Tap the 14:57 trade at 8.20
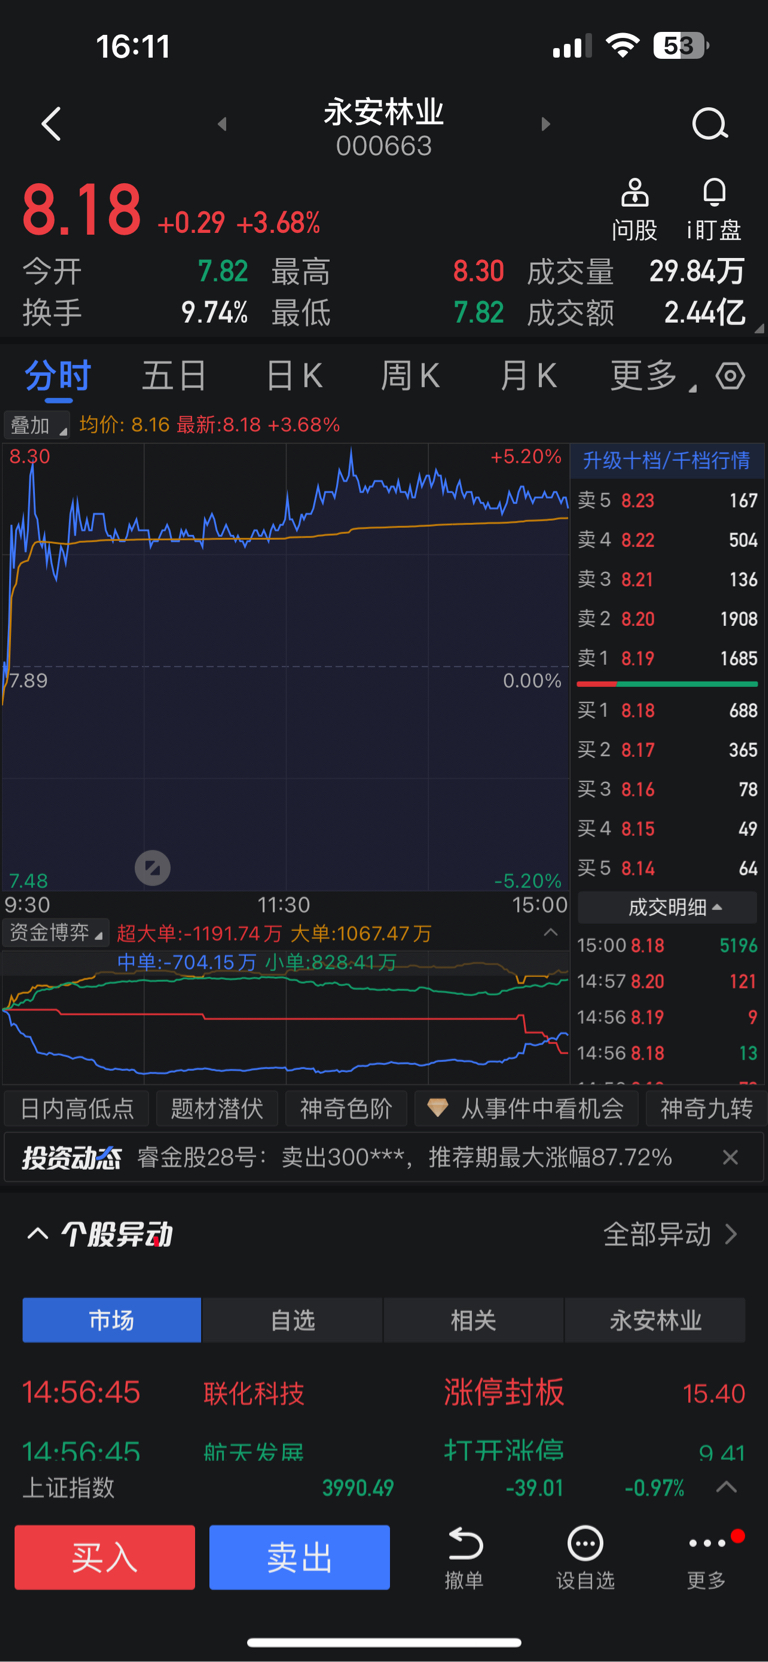This screenshot has height=1662, width=768. point(667,981)
